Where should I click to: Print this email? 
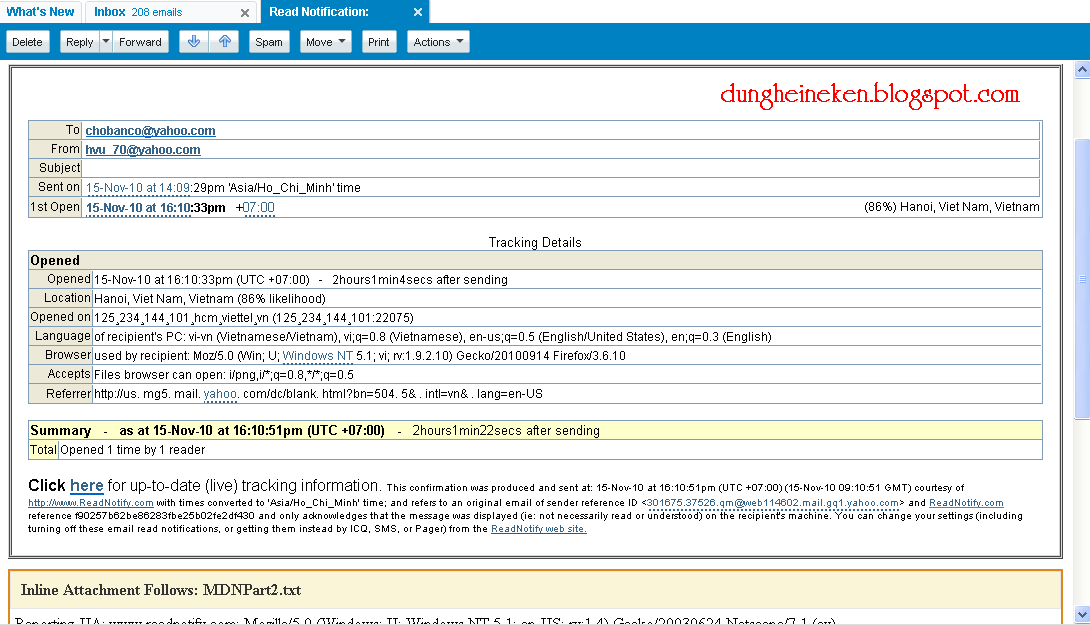378,42
